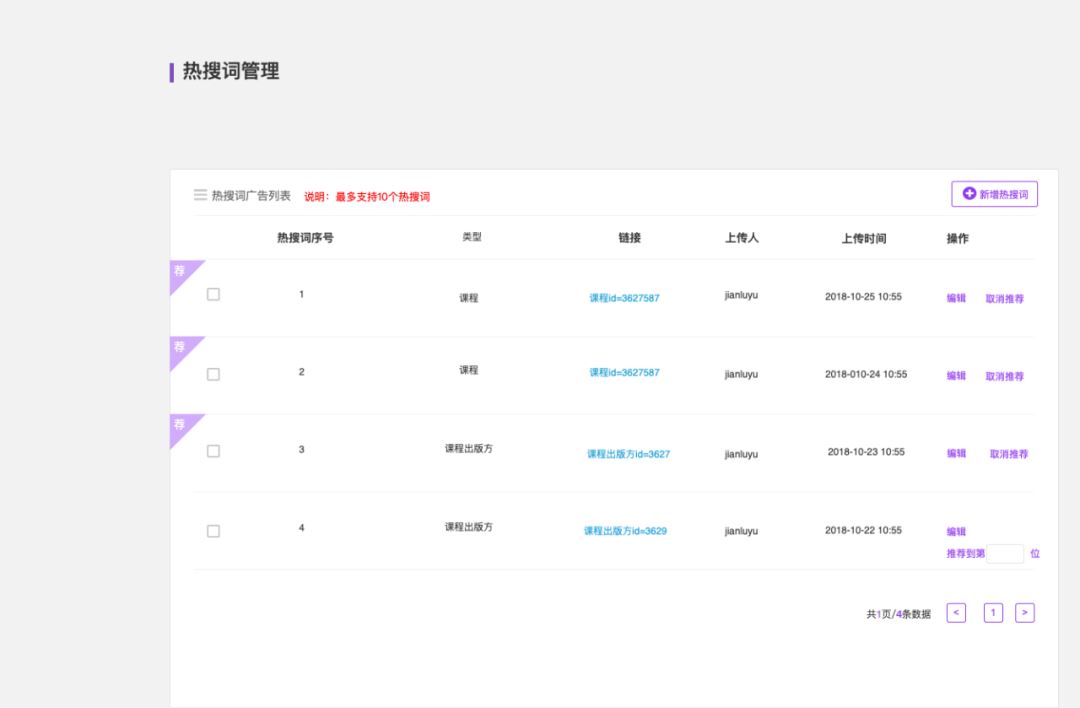Click 编辑 for hot word 1

pyautogui.click(x=956, y=298)
